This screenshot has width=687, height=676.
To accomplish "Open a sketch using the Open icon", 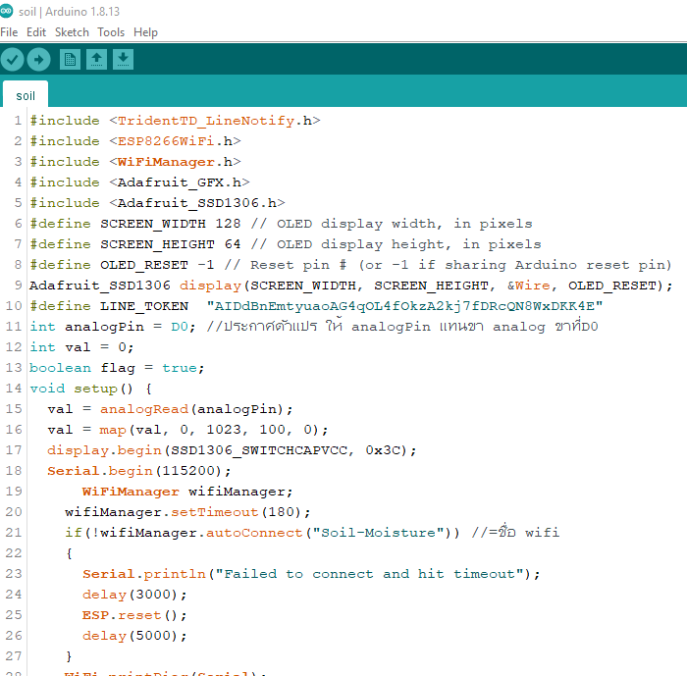I will coord(96,60).
